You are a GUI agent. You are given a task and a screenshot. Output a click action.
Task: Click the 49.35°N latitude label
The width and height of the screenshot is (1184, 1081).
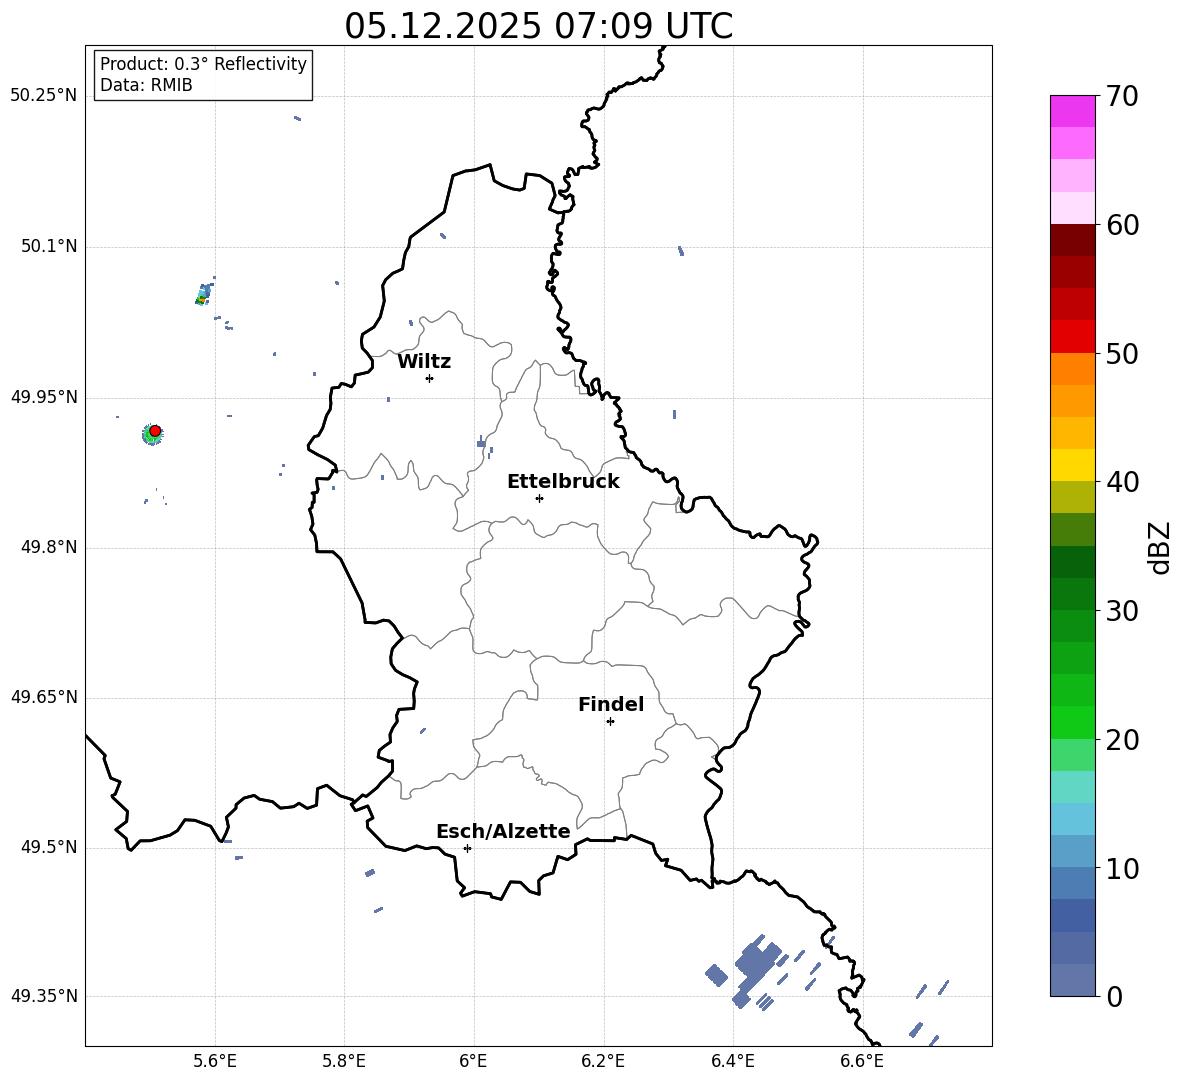point(44,996)
